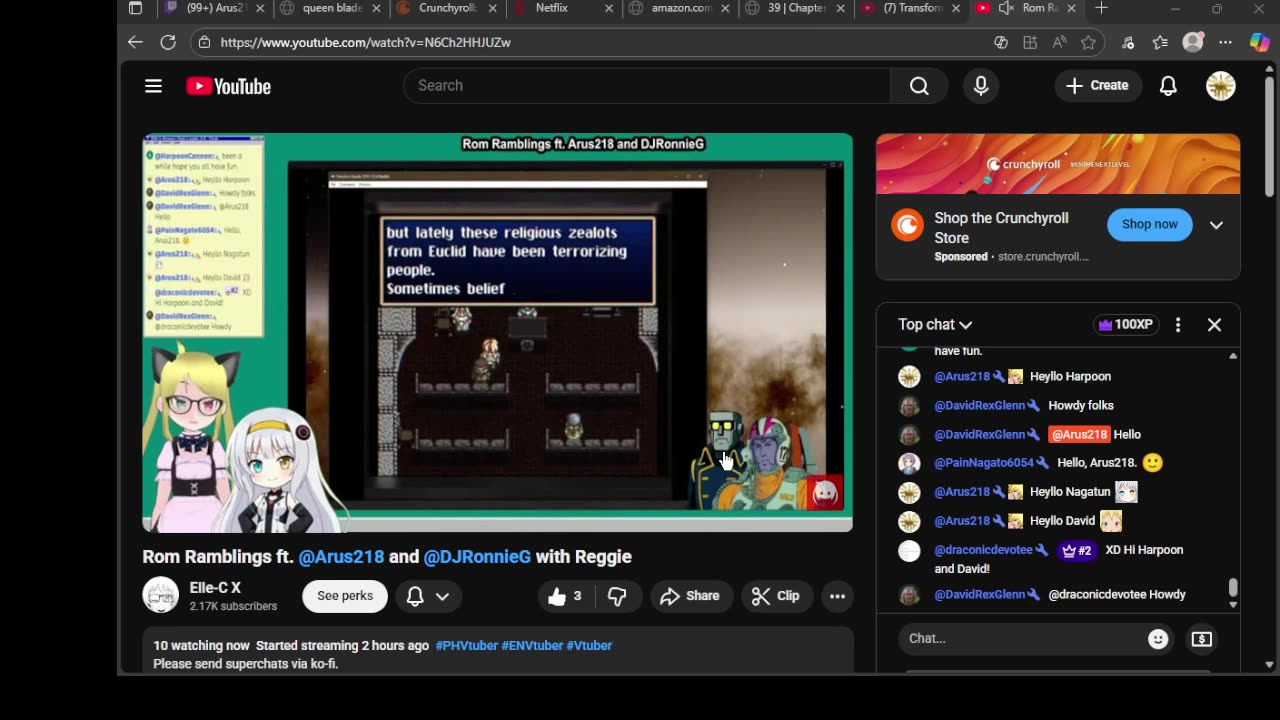Mute the tab with speaker icon

(1006, 8)
